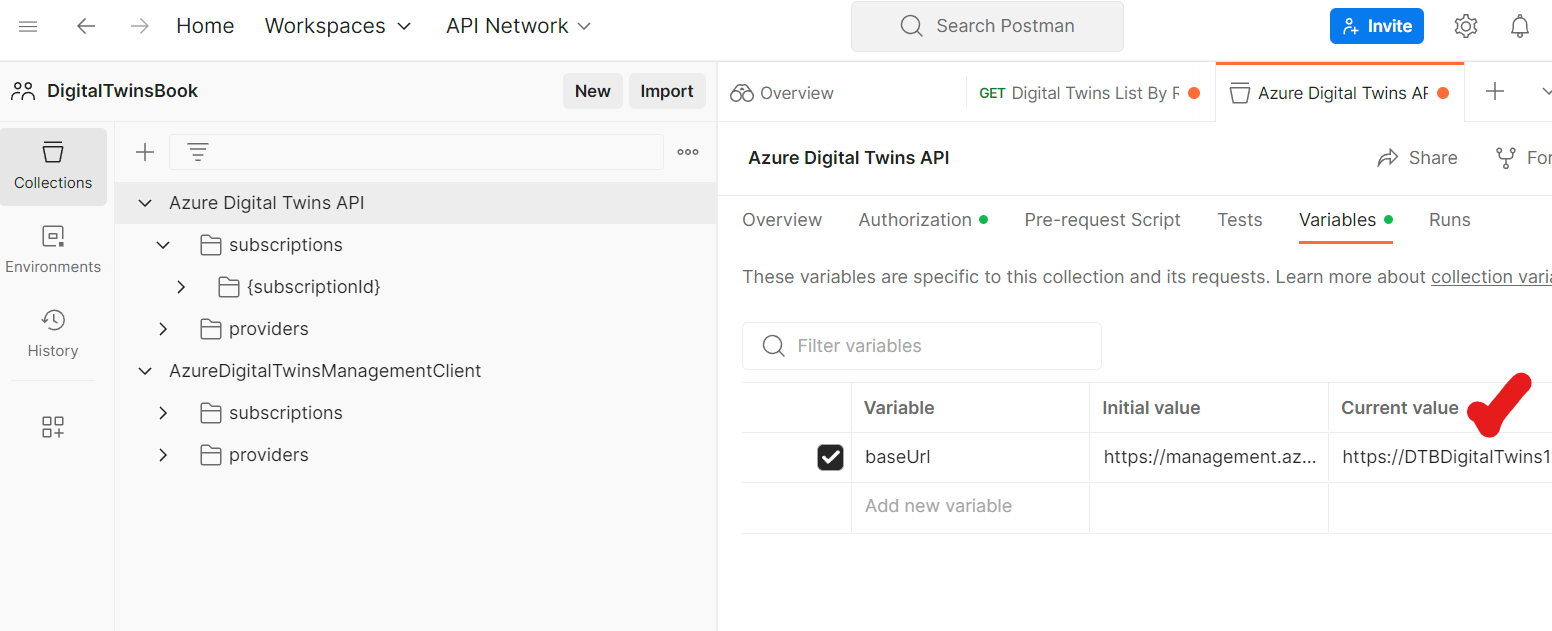Click the {subscriptionId} folder icon
Screen dimensions: 1552x631
click(229, 287)
